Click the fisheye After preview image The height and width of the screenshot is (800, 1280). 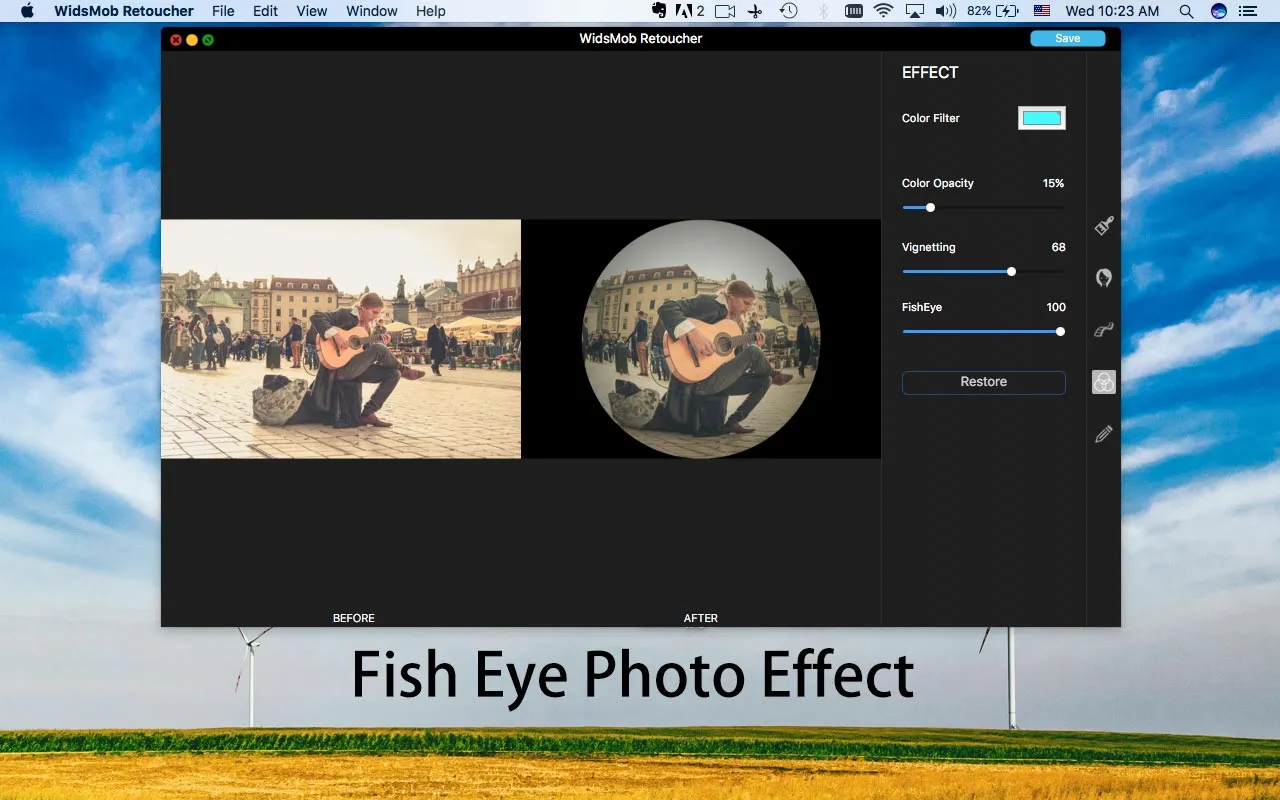click(x=701, y=339)
